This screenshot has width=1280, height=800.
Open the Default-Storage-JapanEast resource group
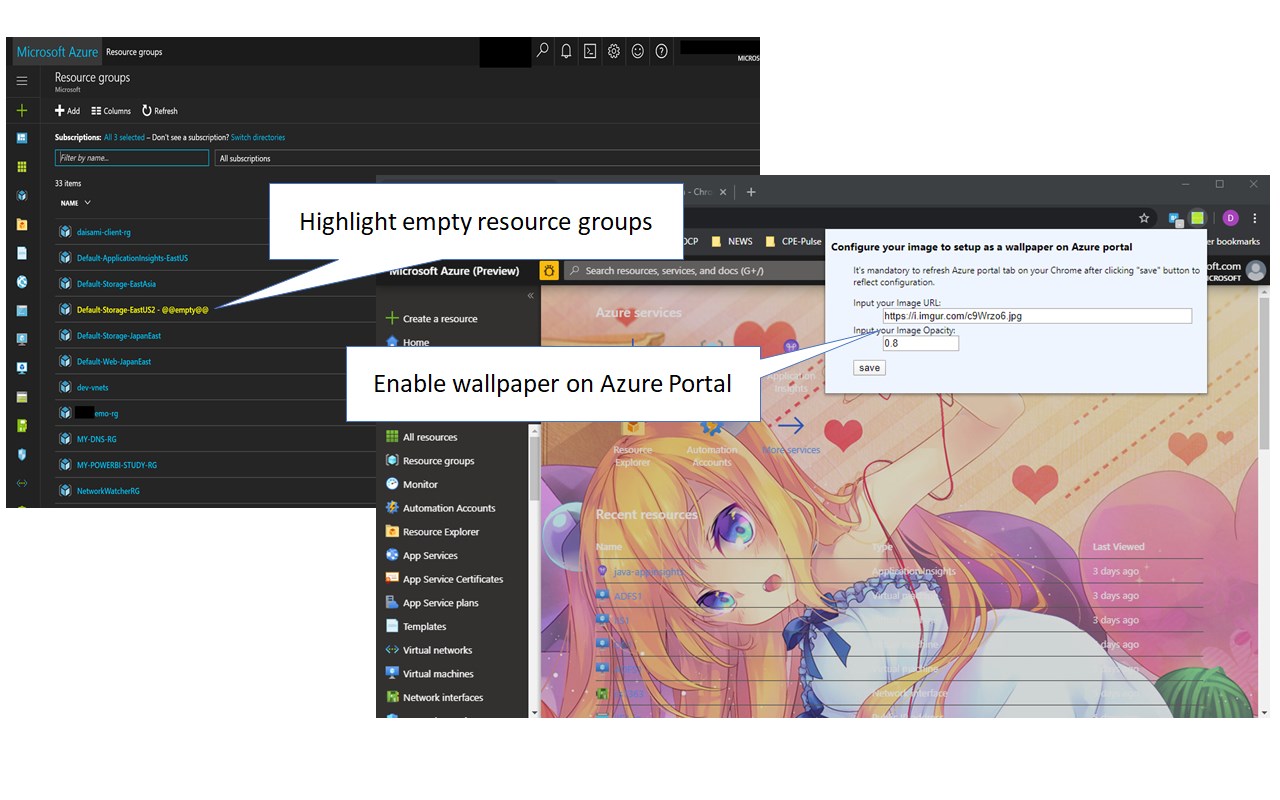point(119,336)
